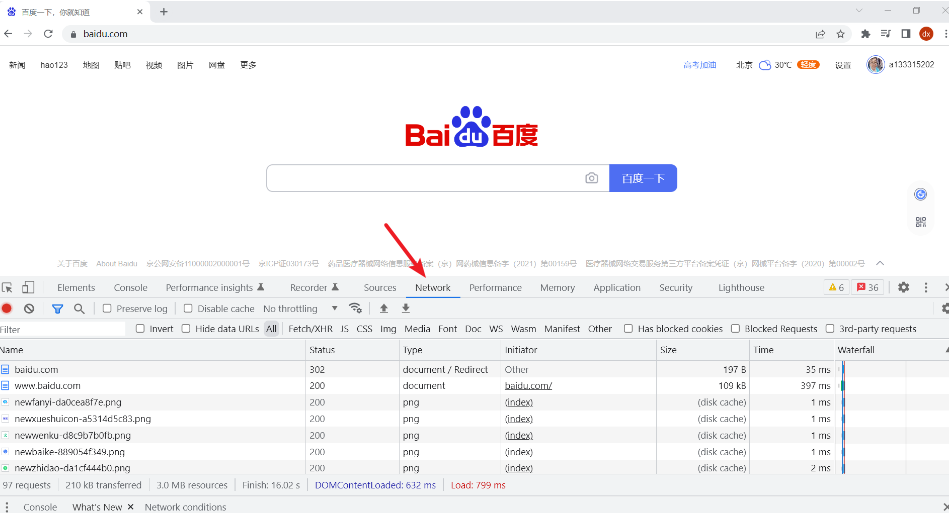The image size is (952, 516).
Task: Expand the page footer chevron arrow
Action: pyautogui.click(x=880, y=263)
